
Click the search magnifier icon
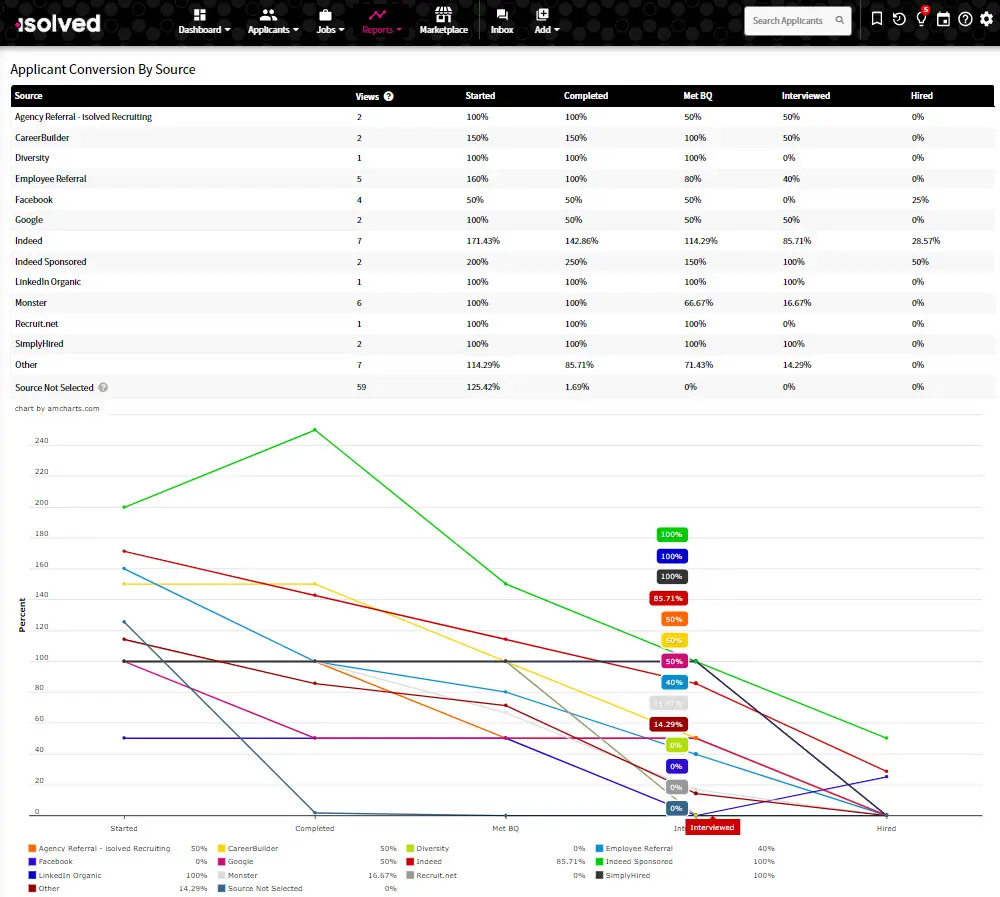coord(840,20)
